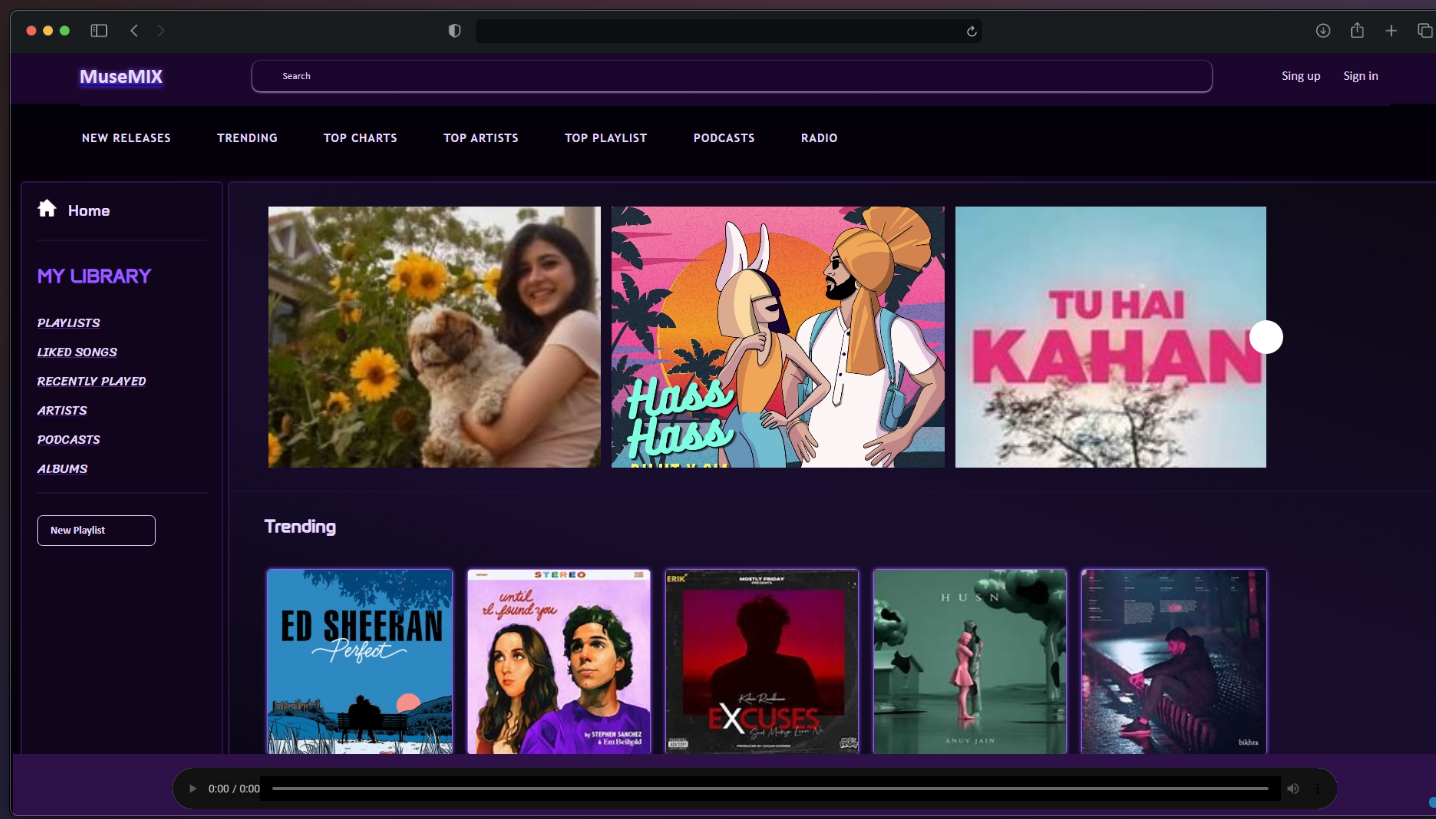Viewport: 1436px width, 819px height.
Task: Advance carousel with the white round button
Action: [1266, 337]
